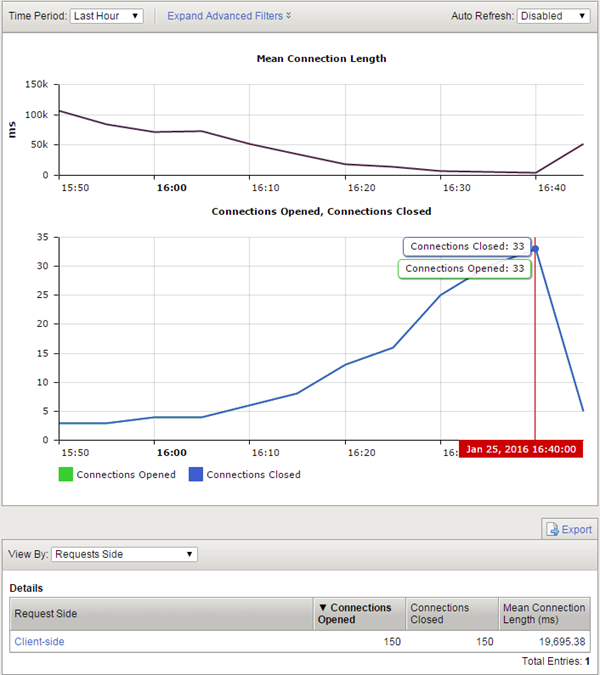Click the data point at 16:40 peak
Viewport: 600px width, 675px height.
(x=535, y=249)
